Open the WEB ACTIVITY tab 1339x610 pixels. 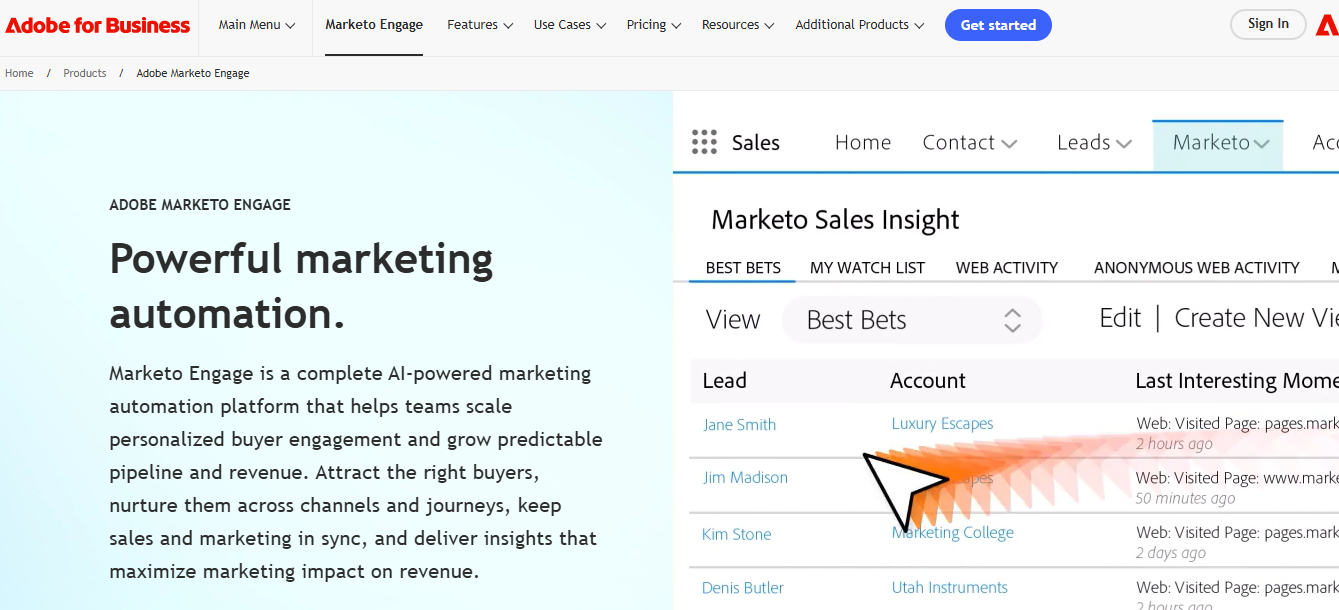point(1006,267)
